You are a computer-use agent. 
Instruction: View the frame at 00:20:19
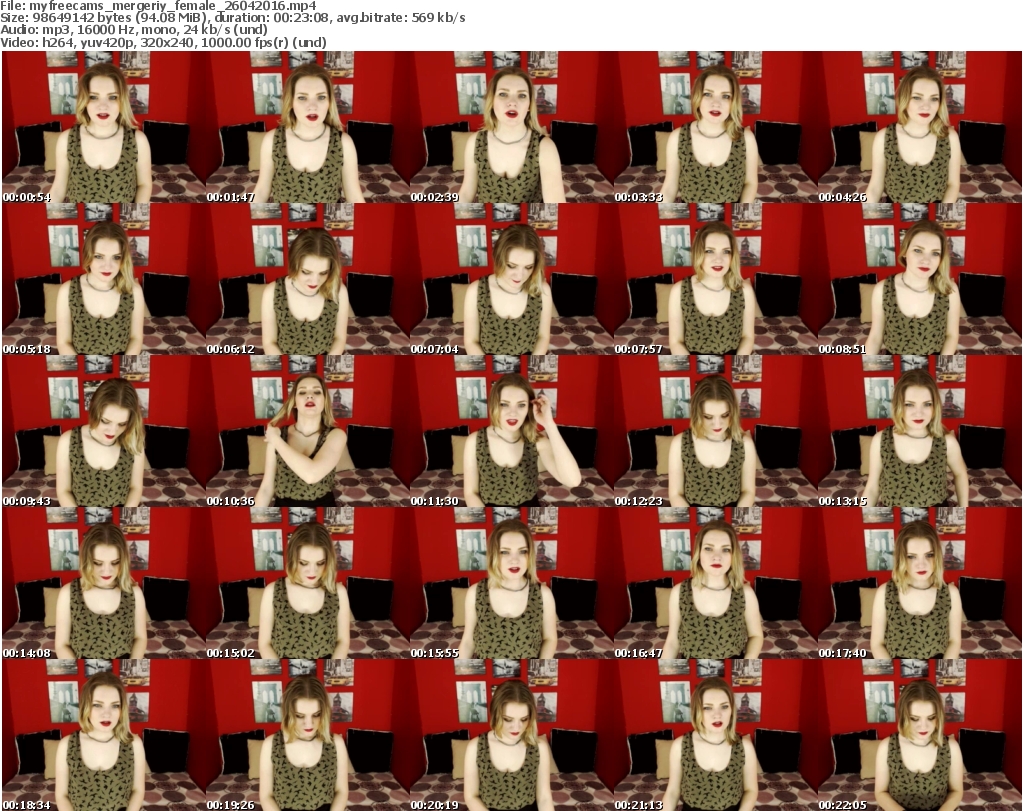point(511,735)
